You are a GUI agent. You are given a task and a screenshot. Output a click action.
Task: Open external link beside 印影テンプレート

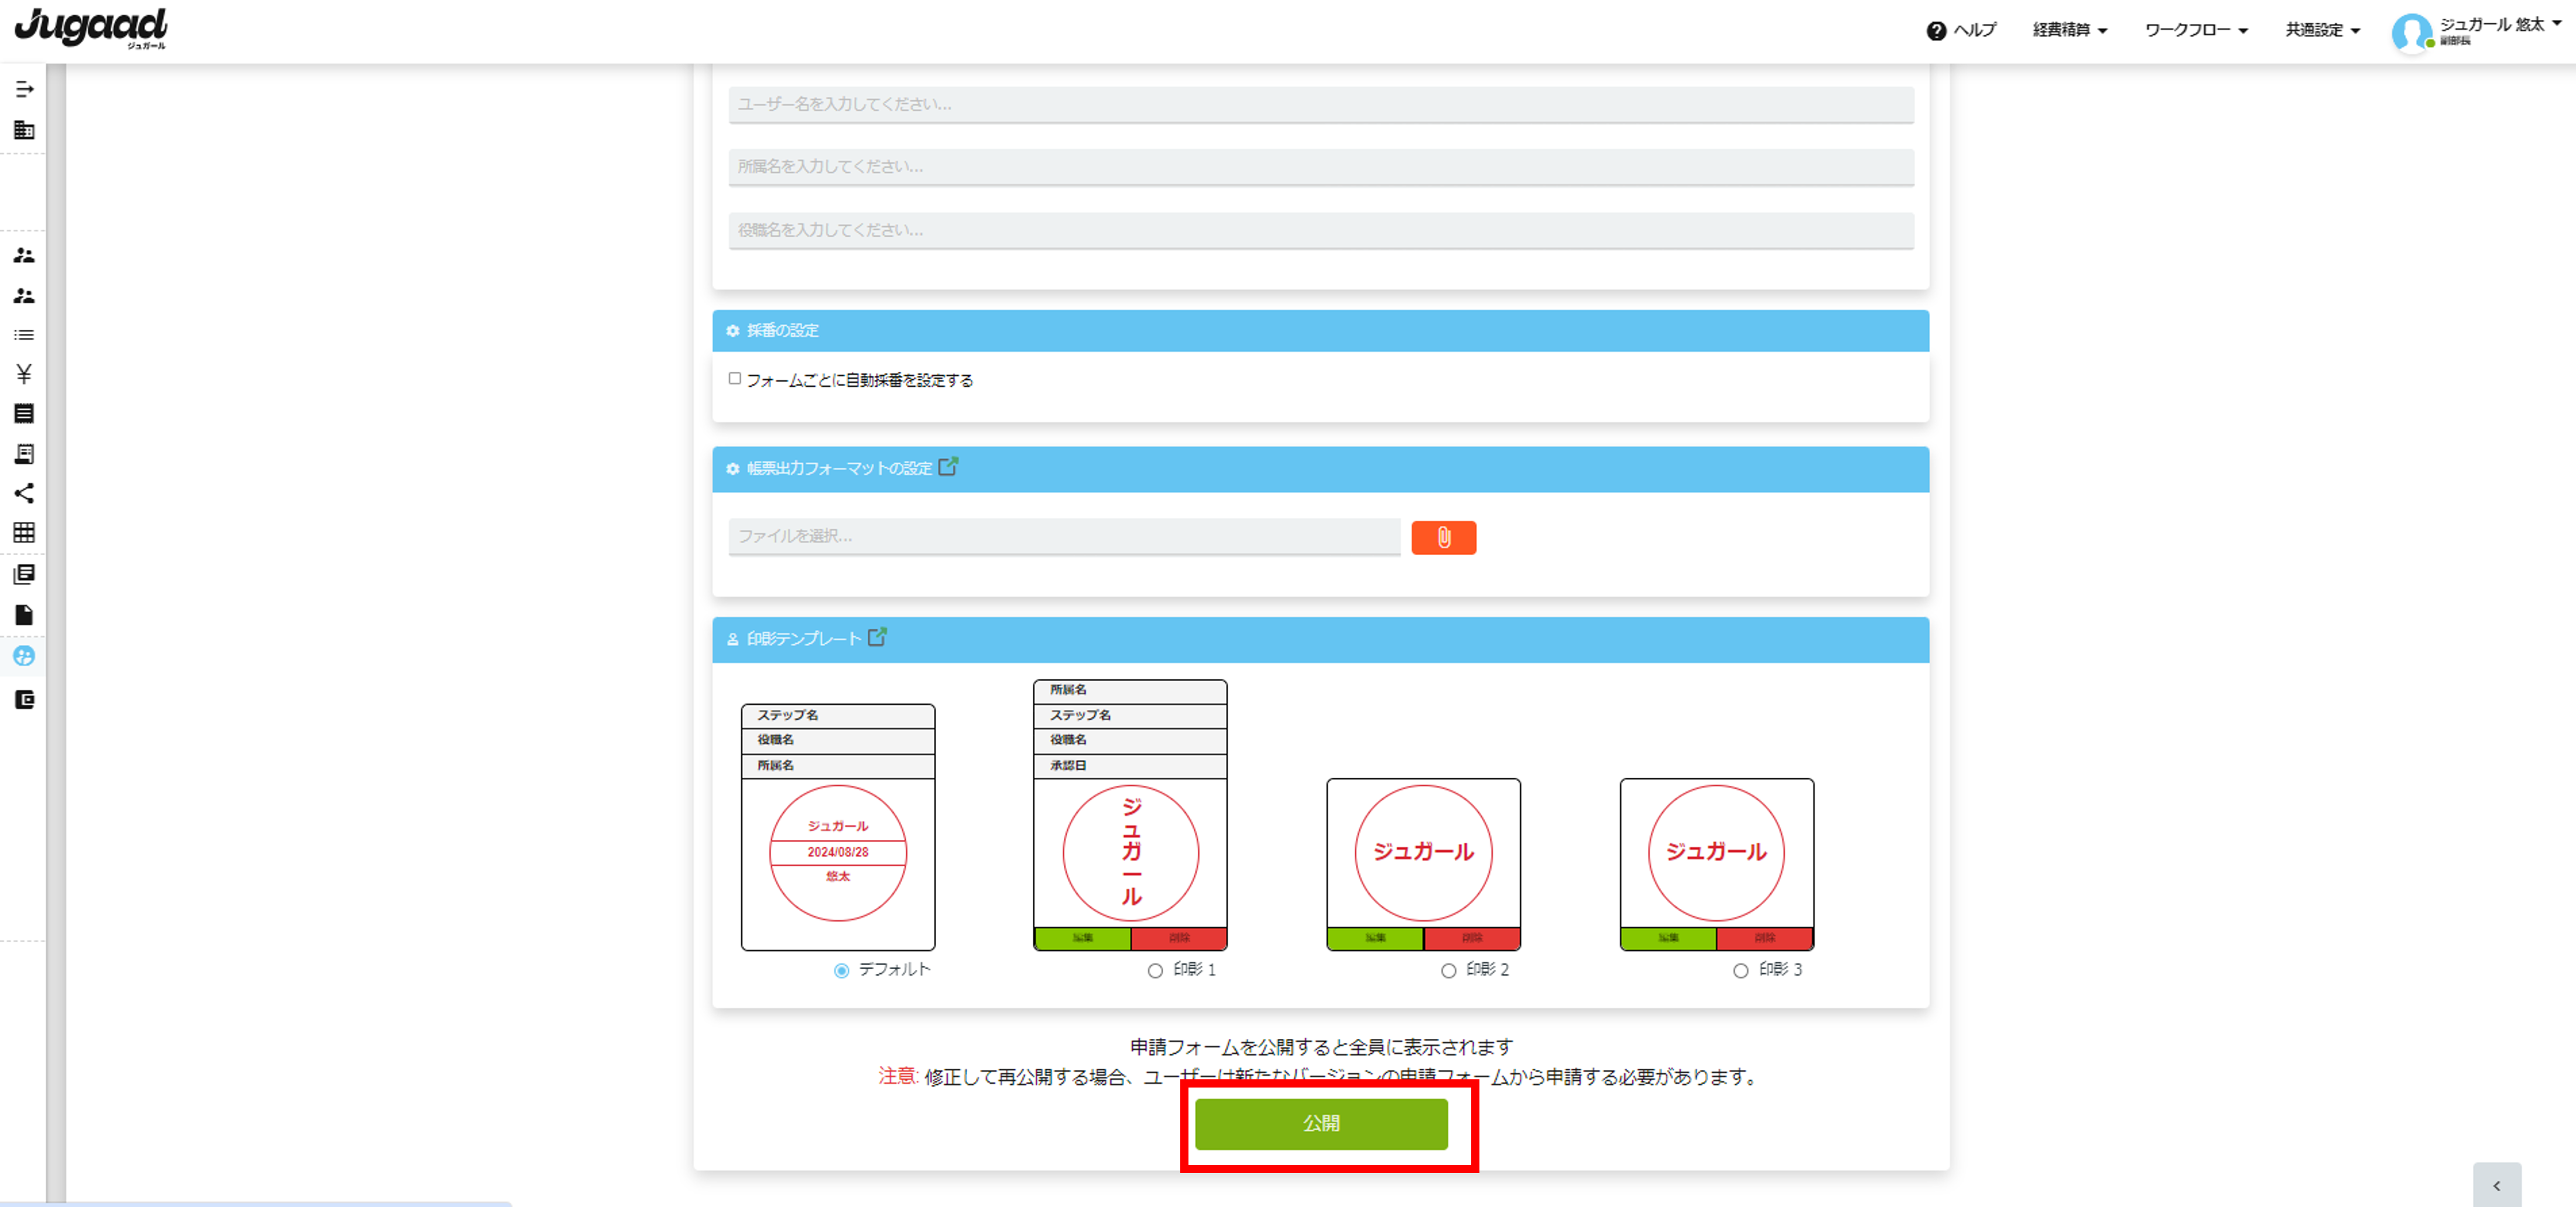pyautogui.click(x=877, y=637)
